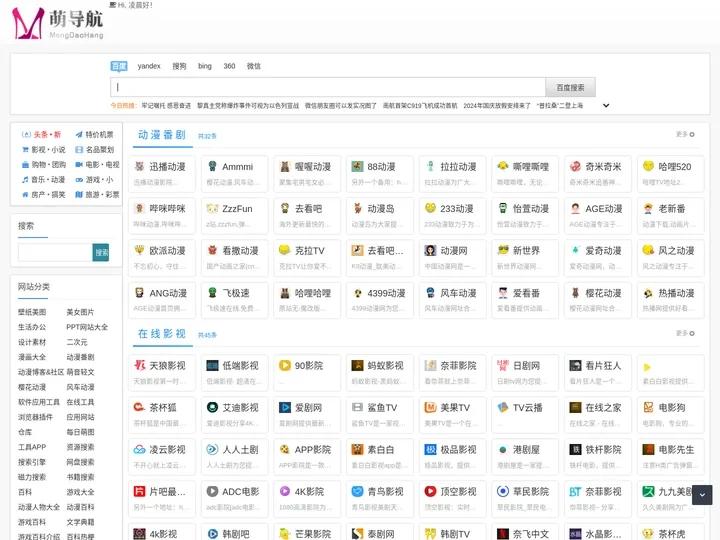Open the 风之动漫 site icon
Screen dimensions: 720x540
click(648, 250)
